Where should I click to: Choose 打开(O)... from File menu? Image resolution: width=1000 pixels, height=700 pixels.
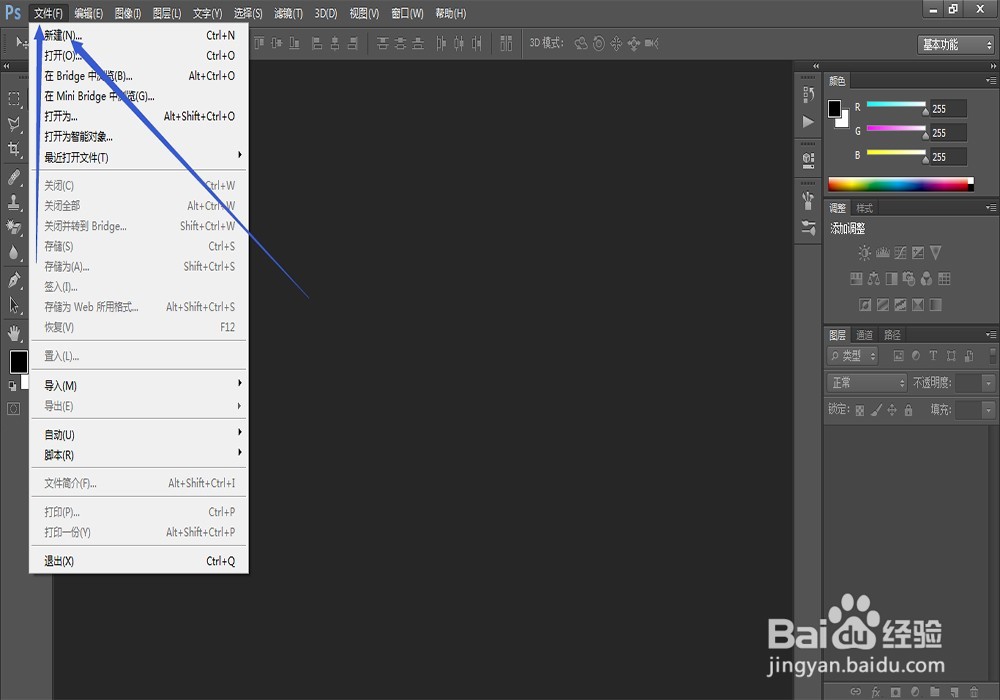tap(139, 55)
